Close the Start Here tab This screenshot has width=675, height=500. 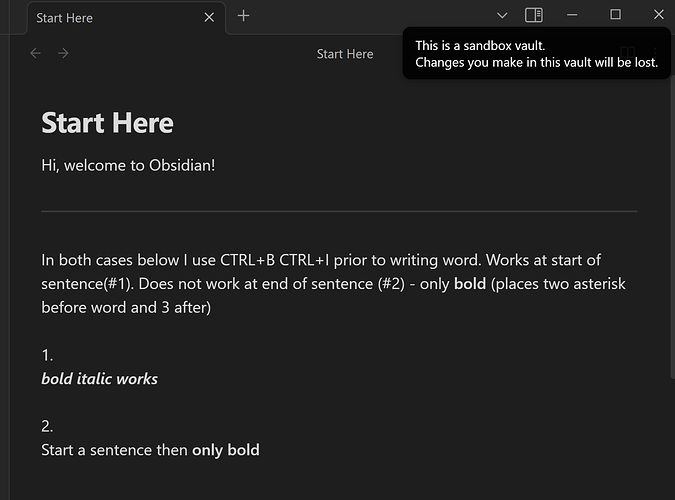pos(209,17)
